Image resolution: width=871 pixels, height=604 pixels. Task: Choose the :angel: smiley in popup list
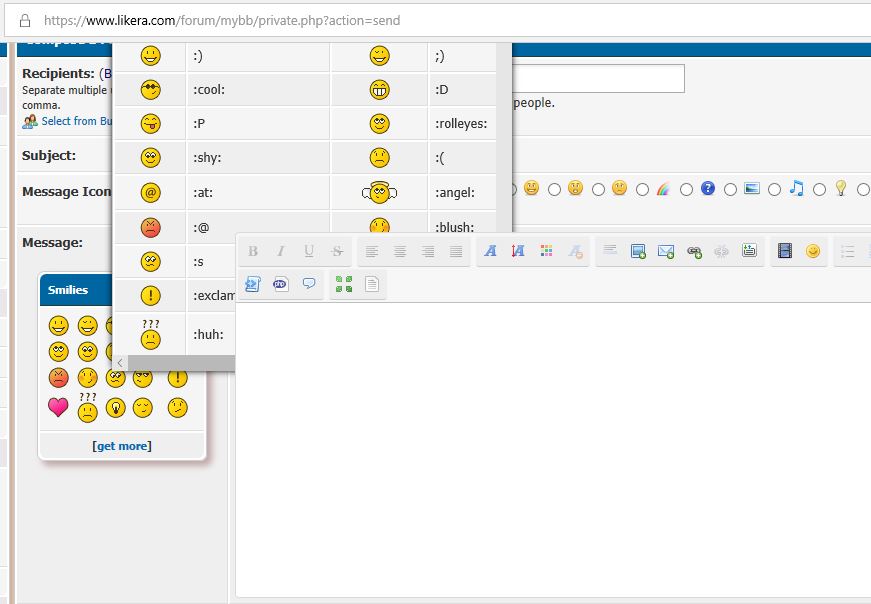[x=379, y=192]
